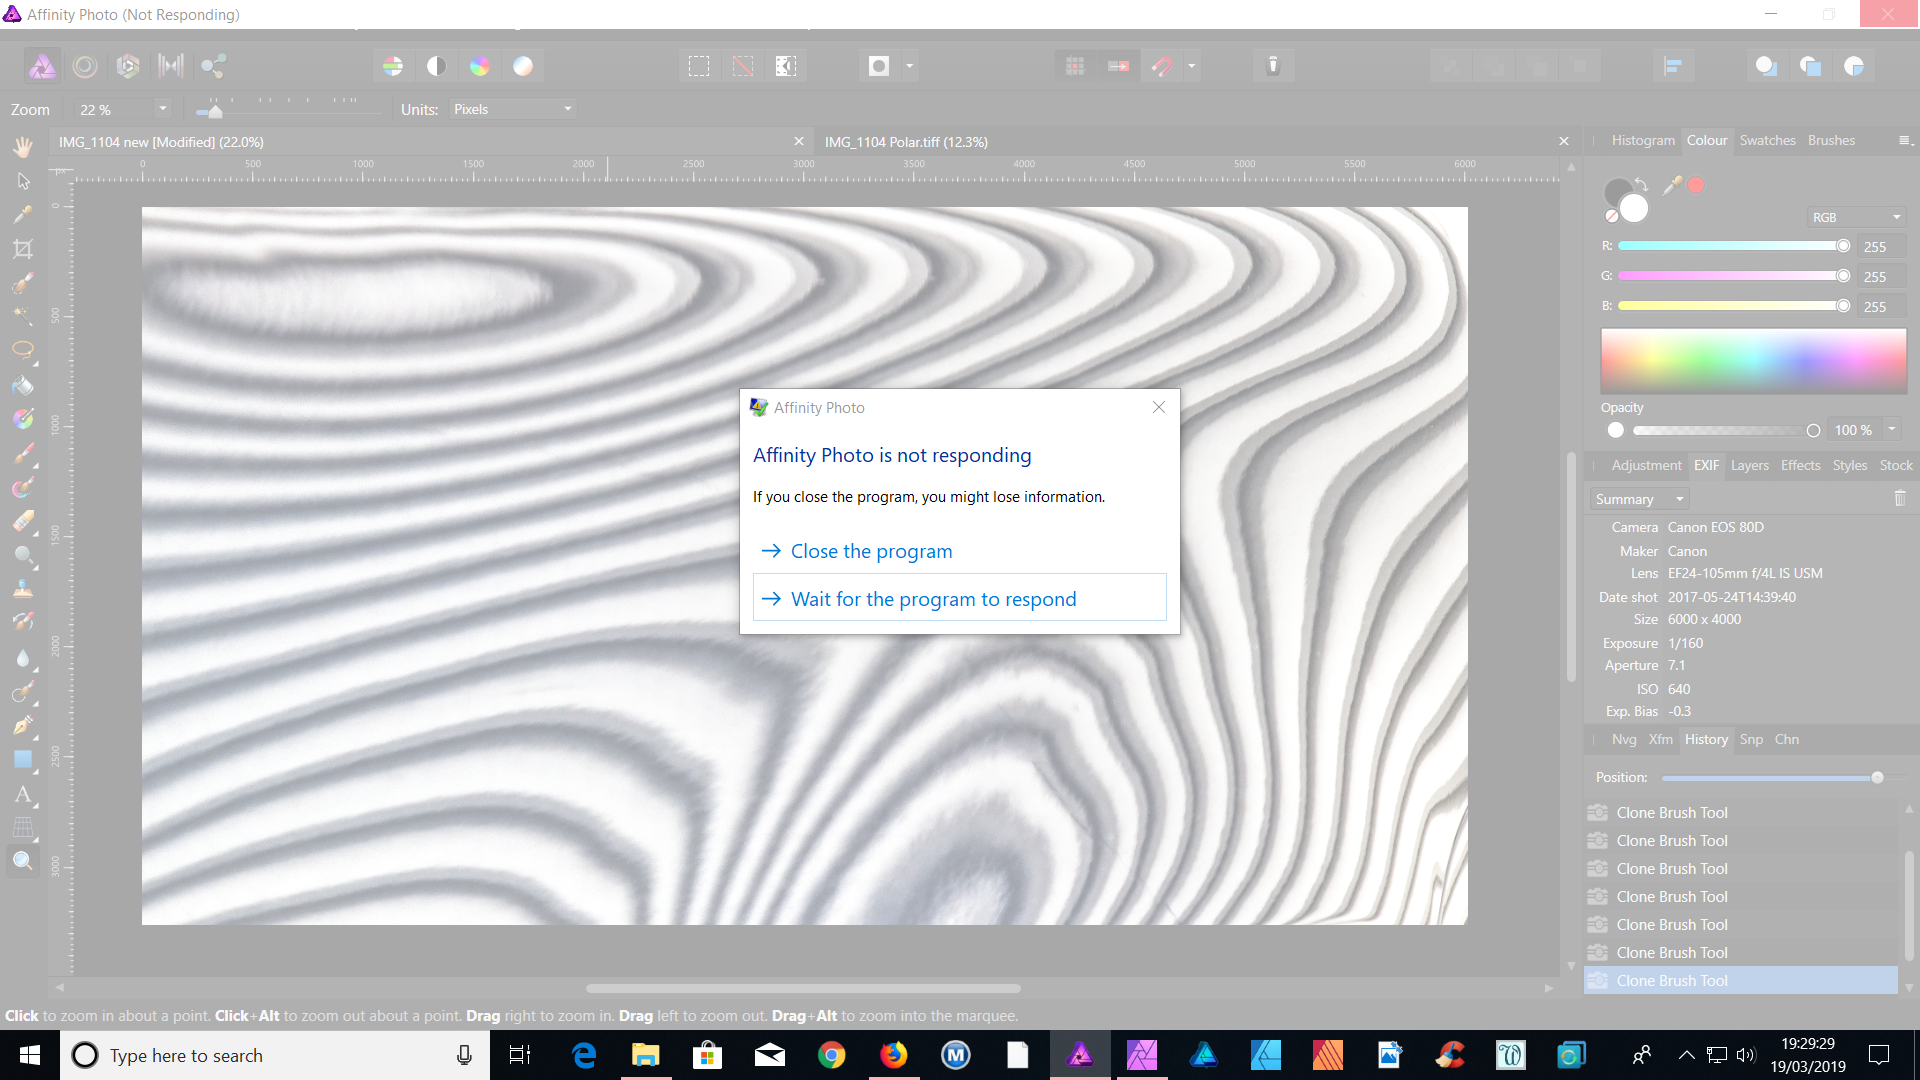
Task: Toggle Force Pixel Alignment
Action: click(1118, 66)
